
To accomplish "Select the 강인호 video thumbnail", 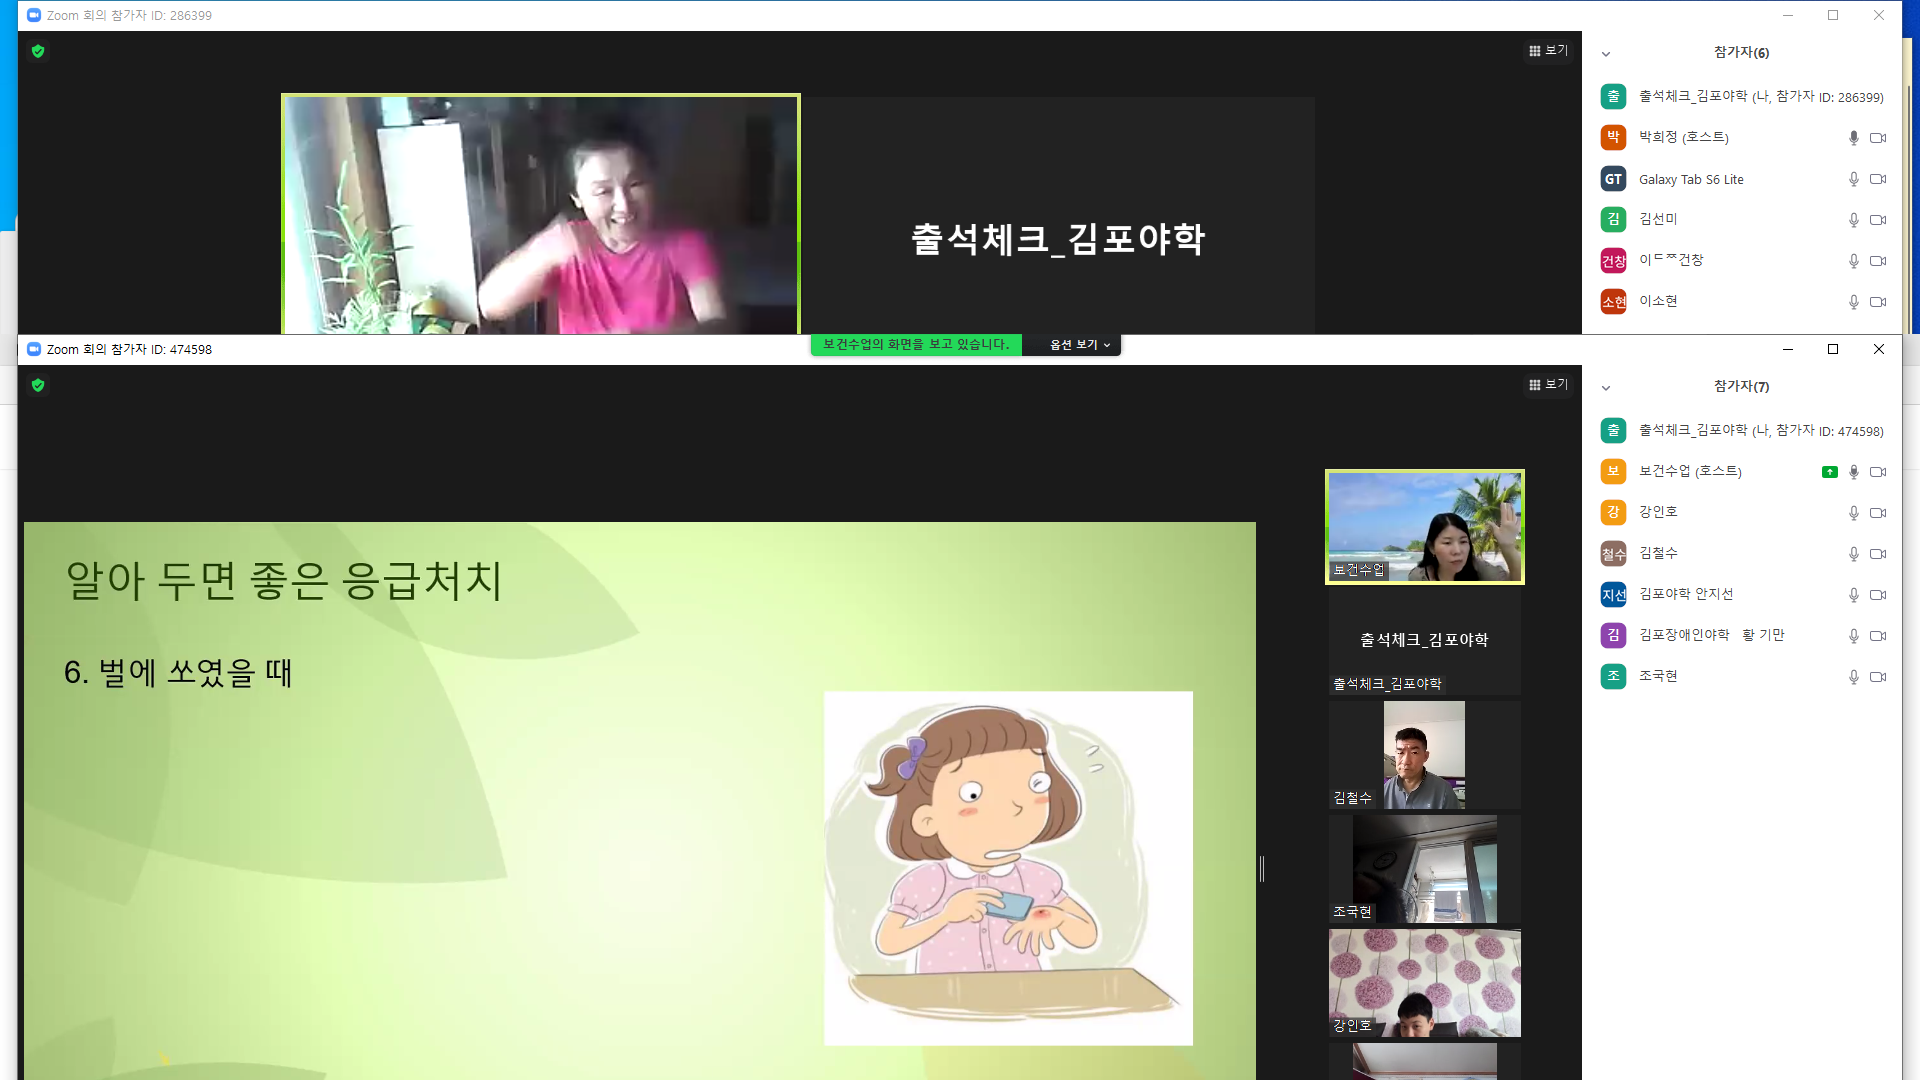I will (1424, 982).
